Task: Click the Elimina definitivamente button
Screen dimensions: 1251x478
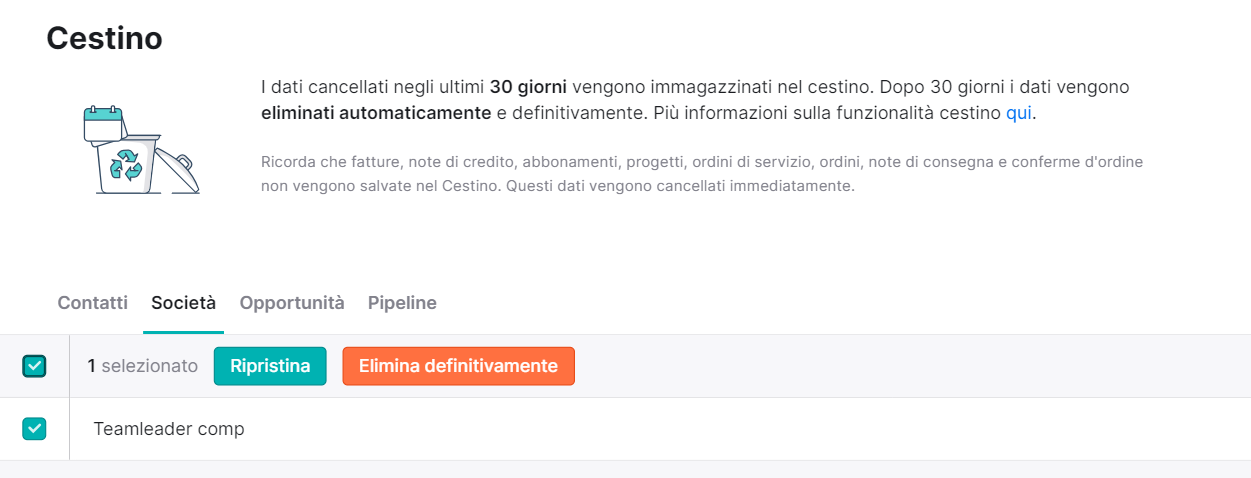Action: (458, 366)
